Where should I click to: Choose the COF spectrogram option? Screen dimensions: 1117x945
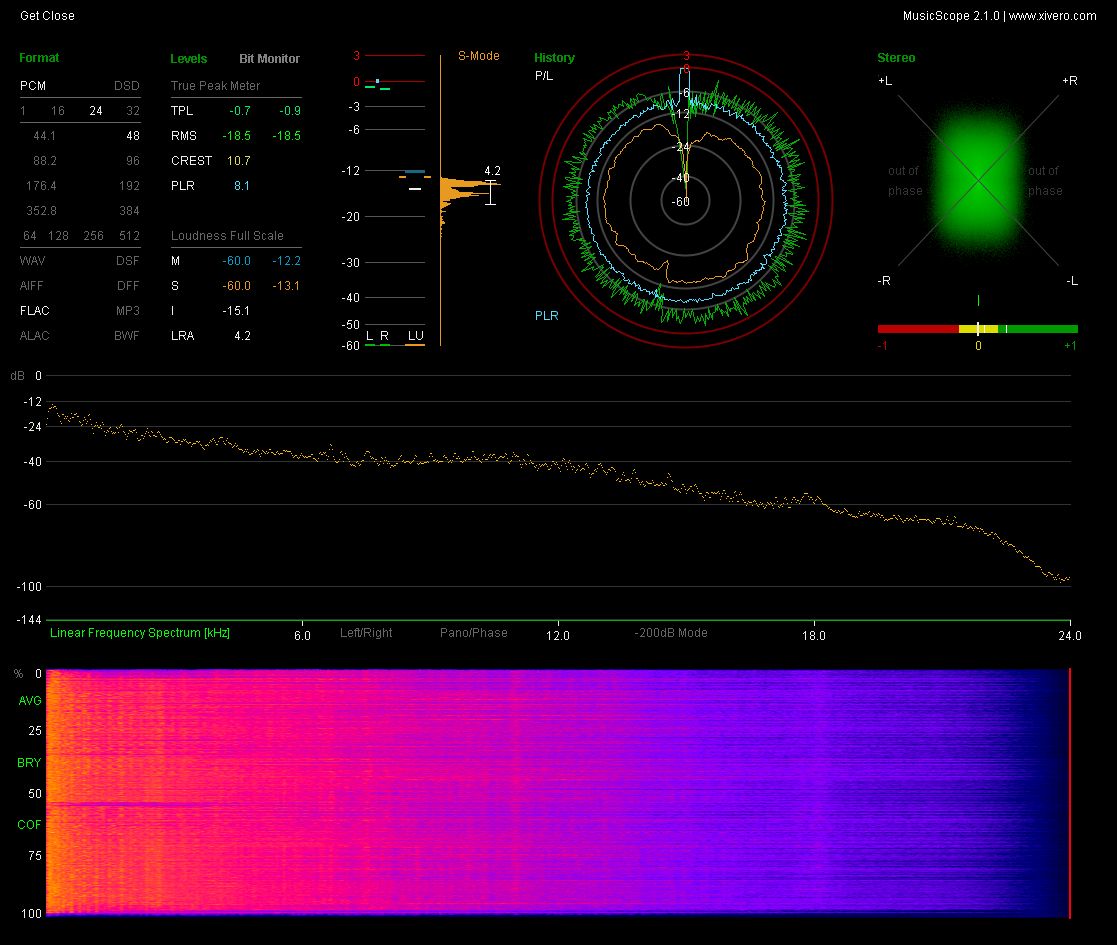coord(29,825)
